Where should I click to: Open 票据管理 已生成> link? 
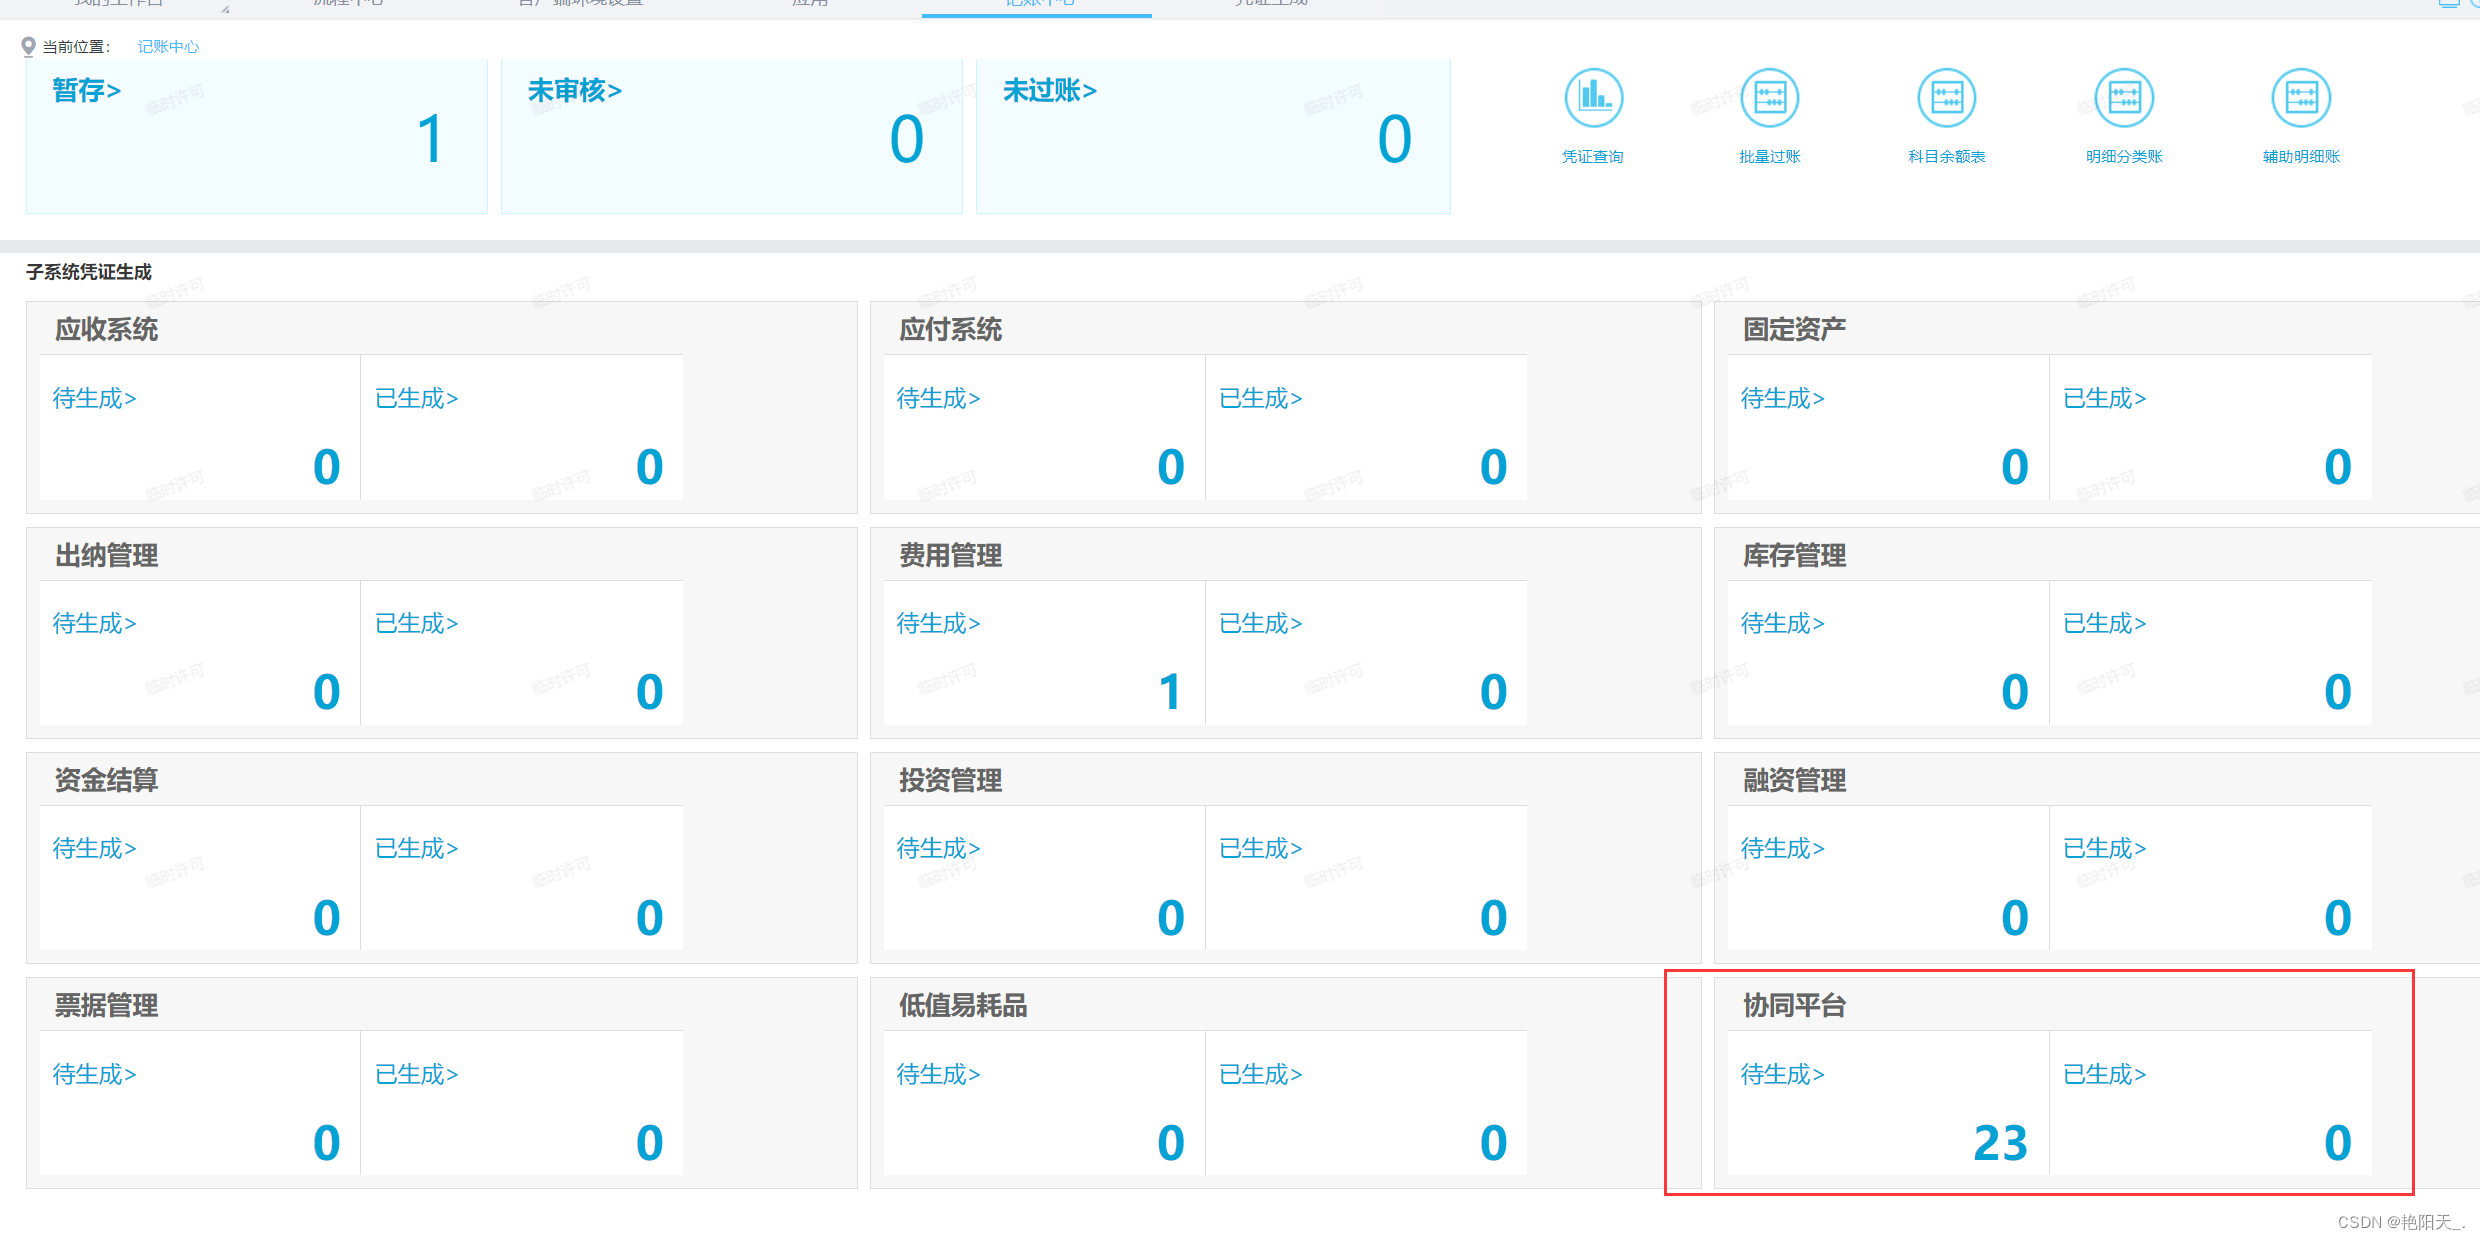coord(417,1074)
